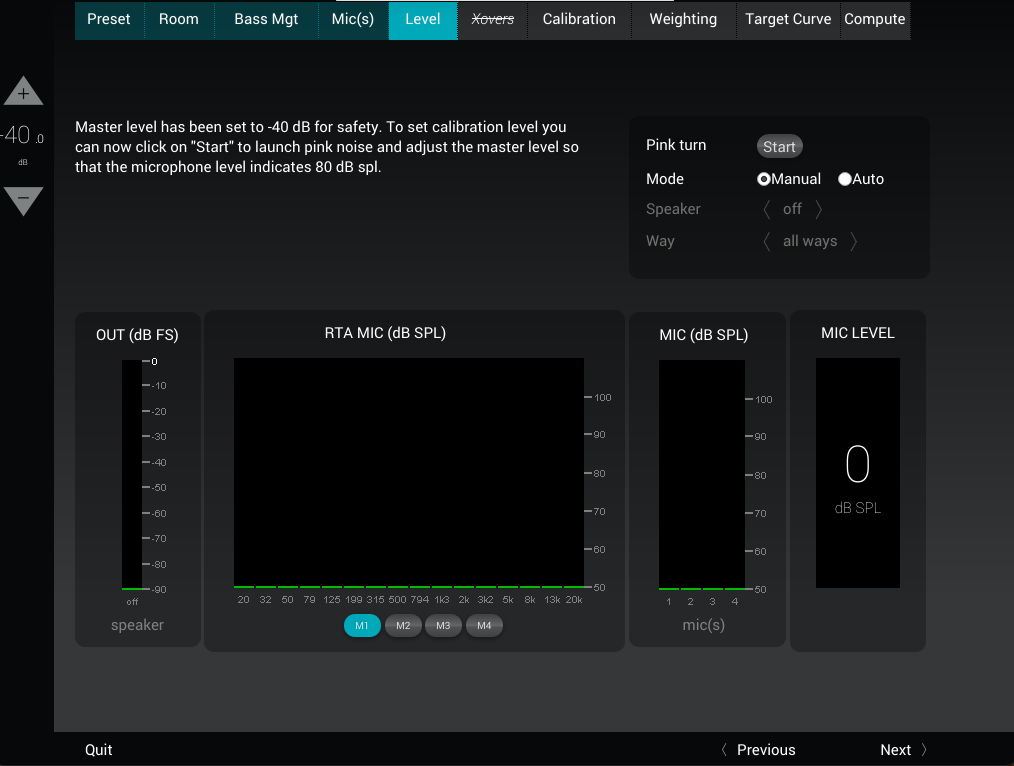The width and height of the screenshot is (1014, 766).
Task: Switch to the Target Curve tab
Action: click(x=788, y=19)
